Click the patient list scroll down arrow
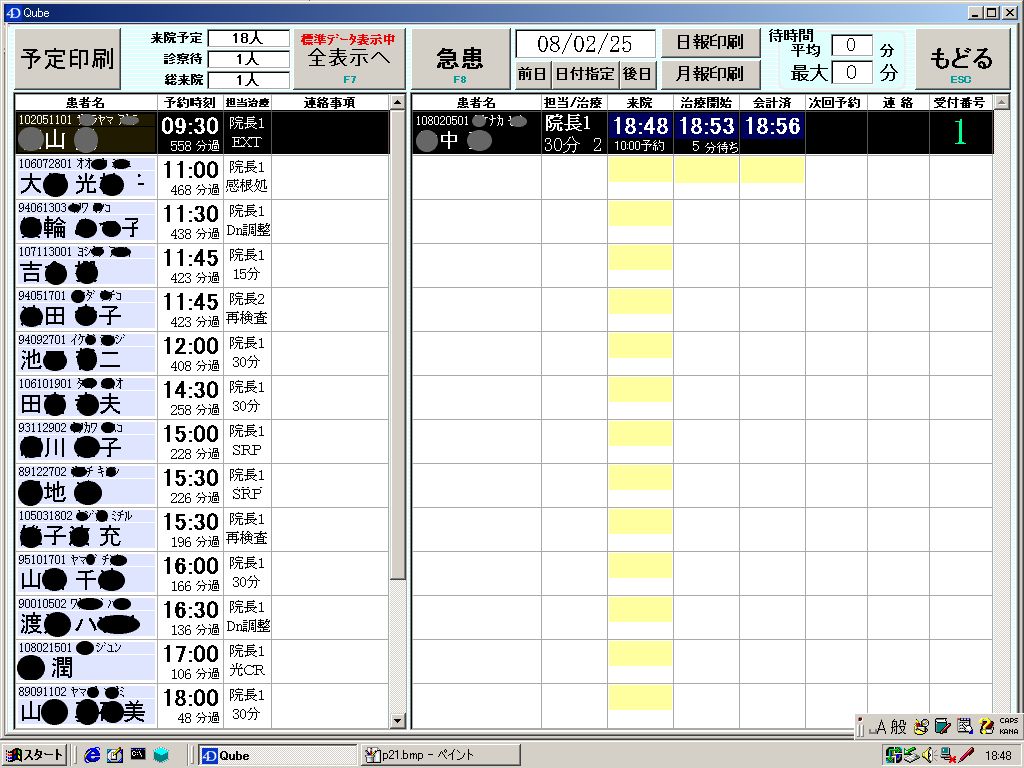This screenshot has height=768, width=1024. pos(397,720)
